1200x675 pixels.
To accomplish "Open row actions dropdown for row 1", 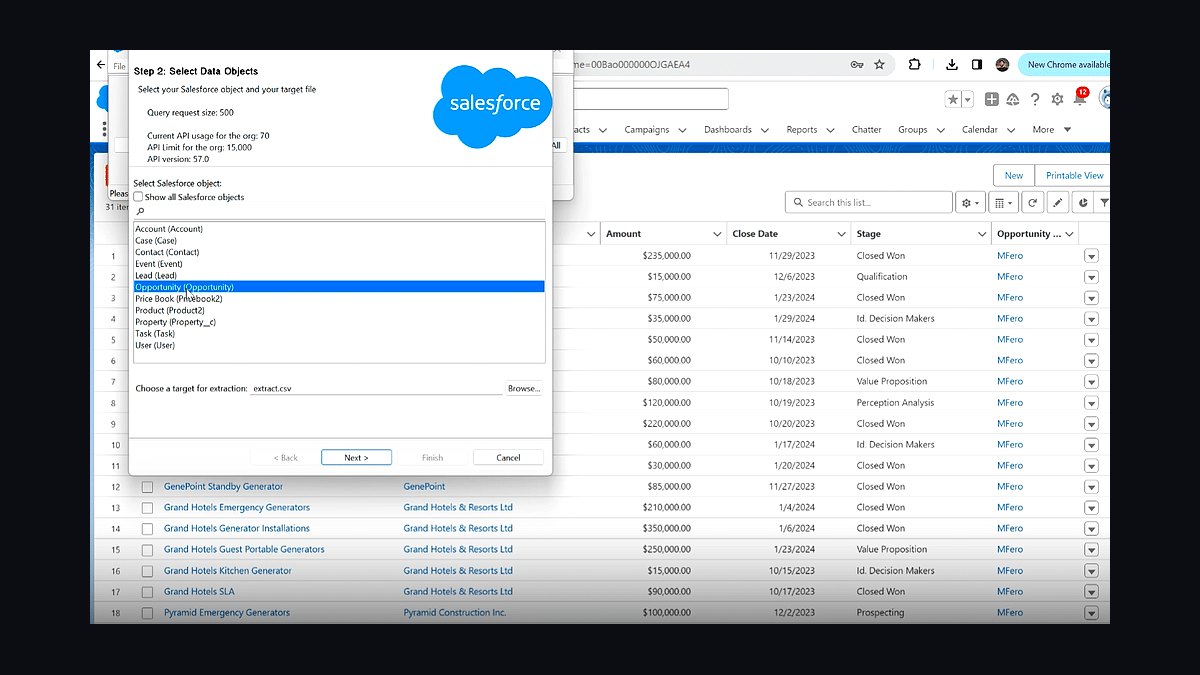I will click(x=1091, y=256).
